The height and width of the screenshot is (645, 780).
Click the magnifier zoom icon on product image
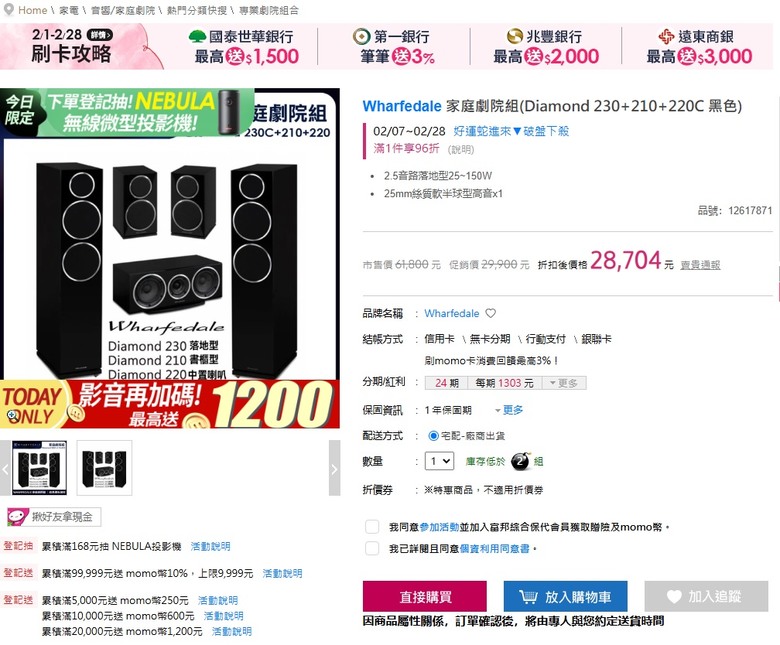13,416
